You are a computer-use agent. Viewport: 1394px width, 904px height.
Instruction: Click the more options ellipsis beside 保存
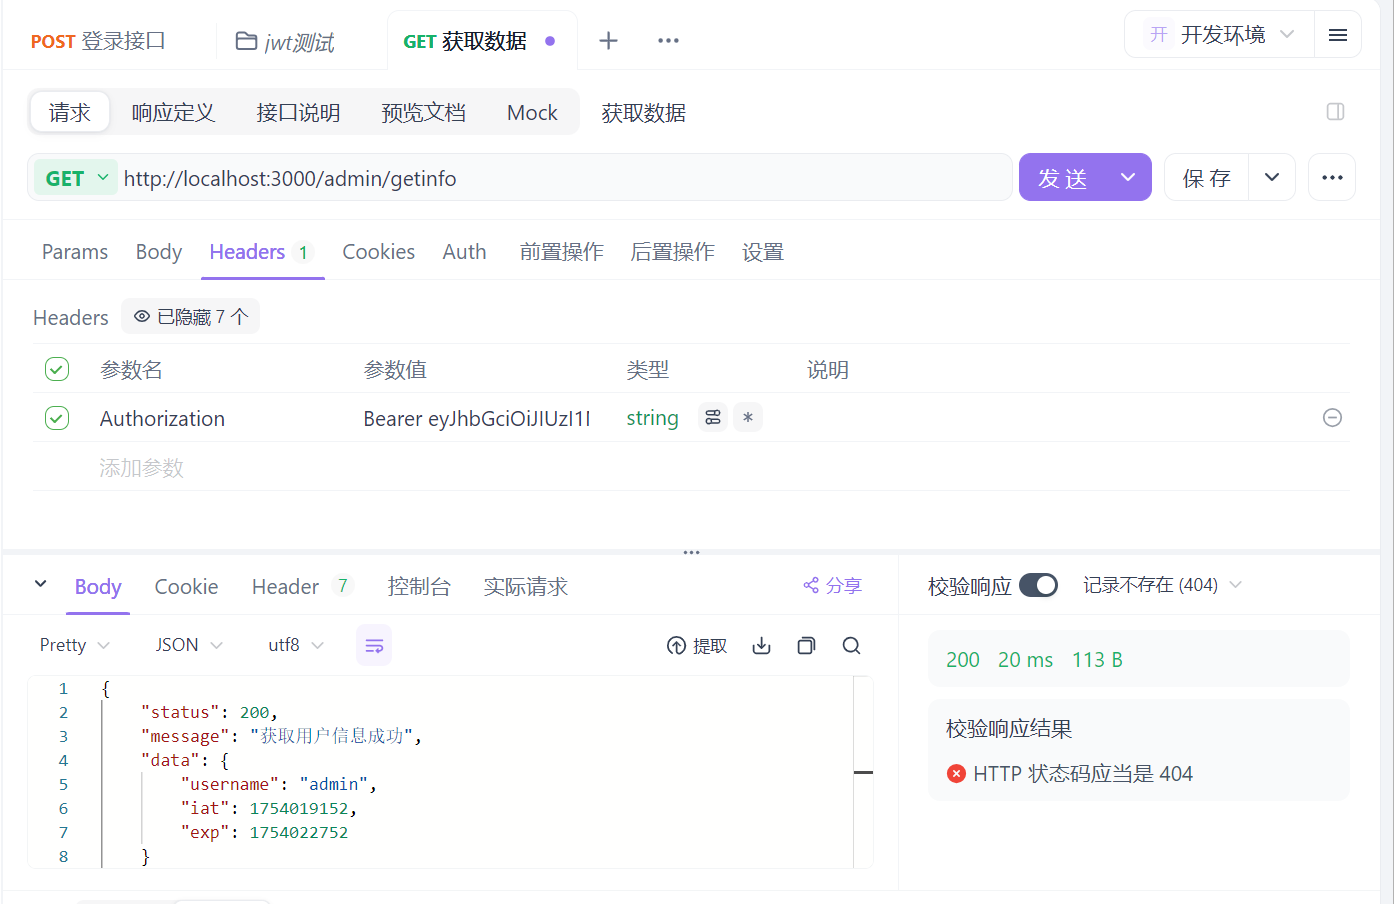[x=1332, y=177]
